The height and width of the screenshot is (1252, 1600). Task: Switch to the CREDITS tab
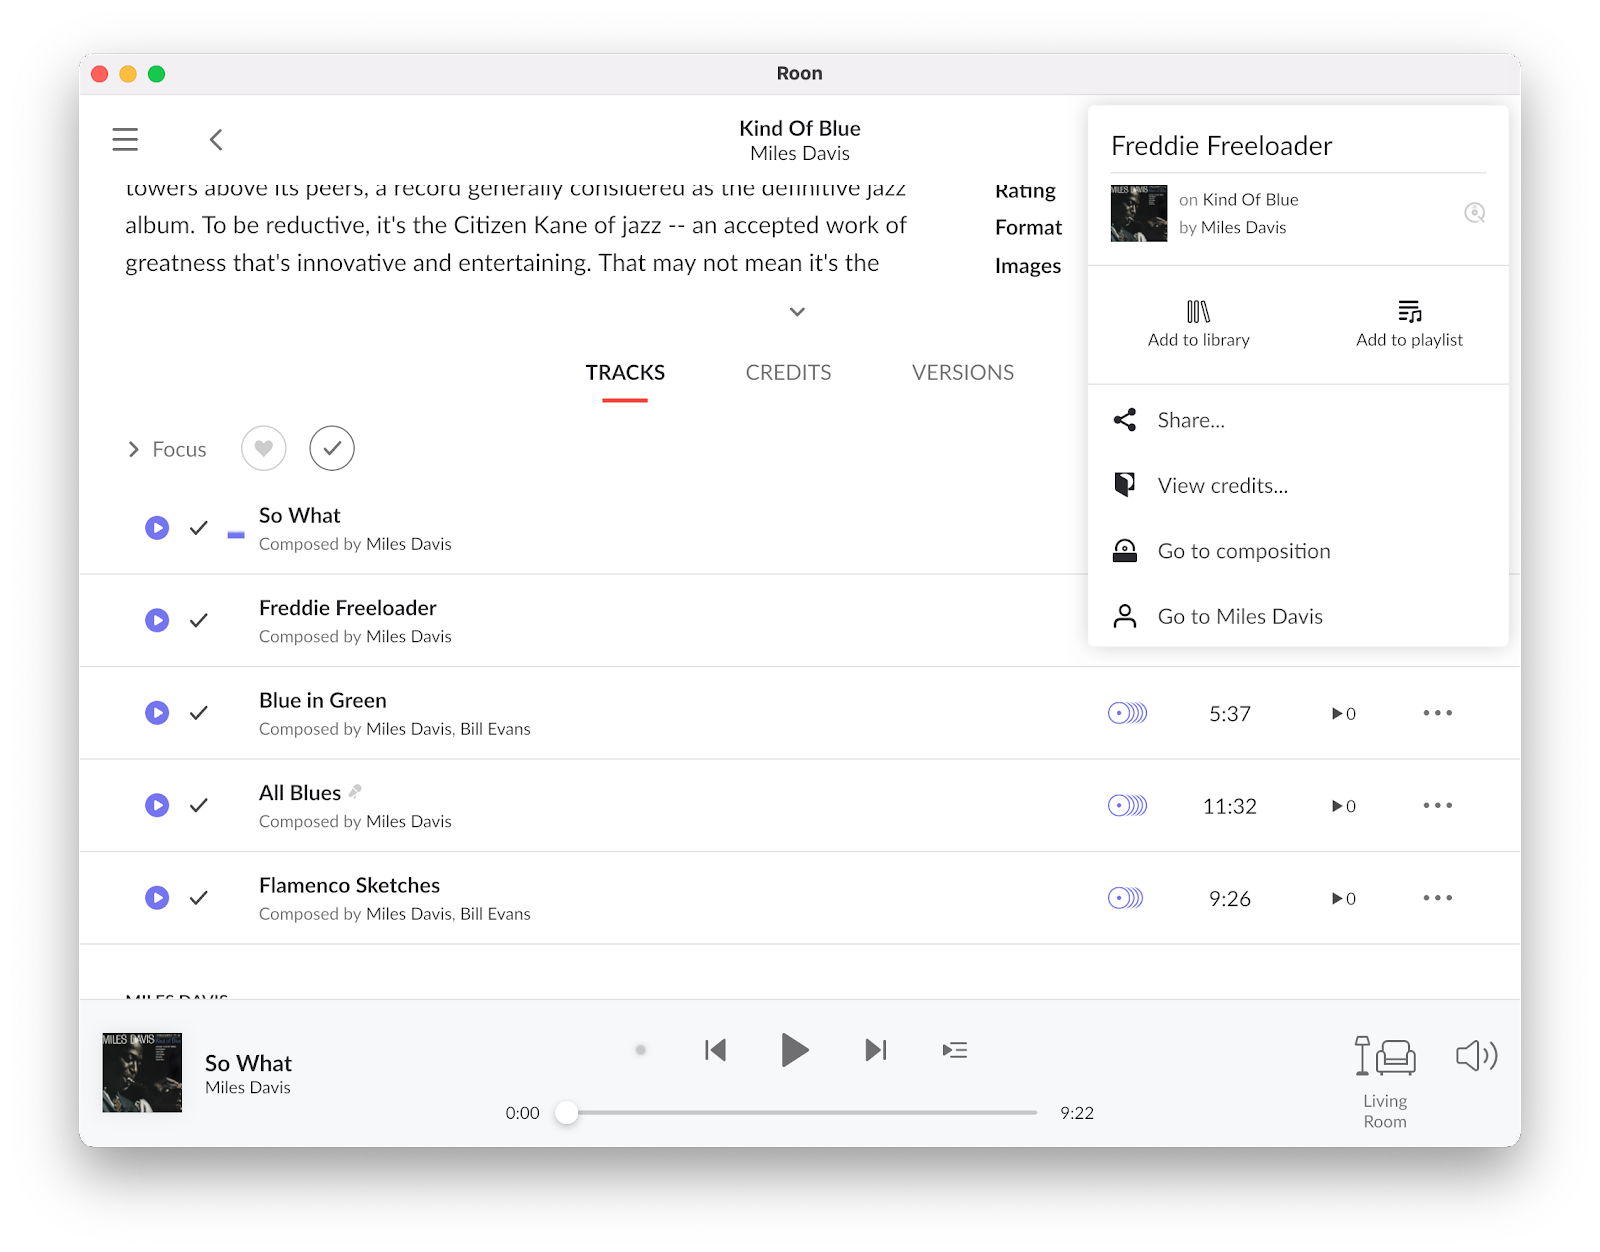coord(788,373)
